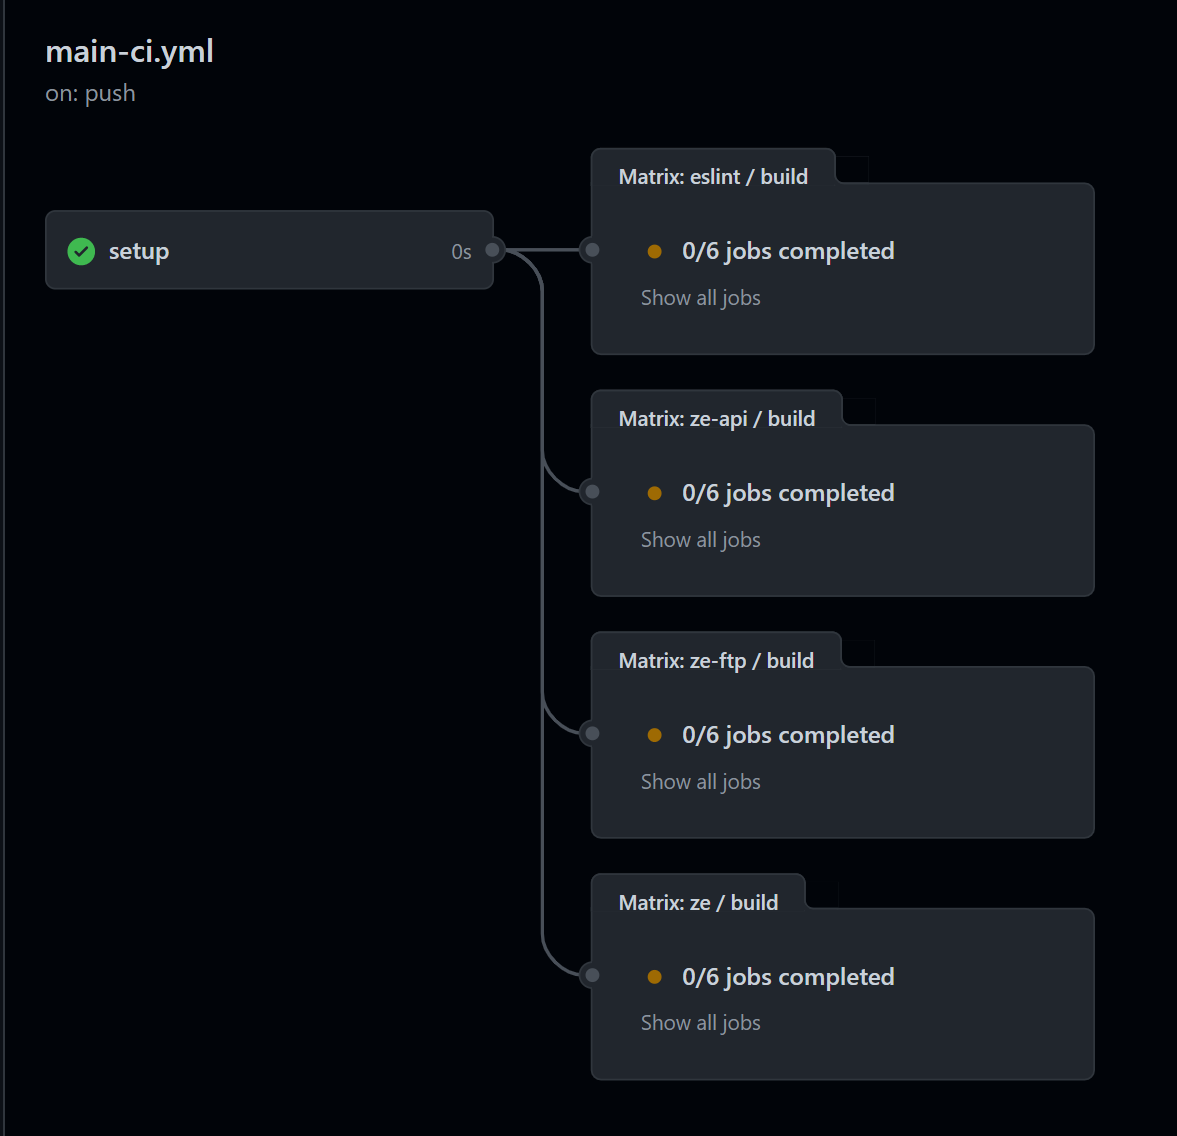The height and width of the screenshot is (1136, 1177).
Task: Select the Matrix: ze-ftp / build tab
Action: tap(716, 661)
